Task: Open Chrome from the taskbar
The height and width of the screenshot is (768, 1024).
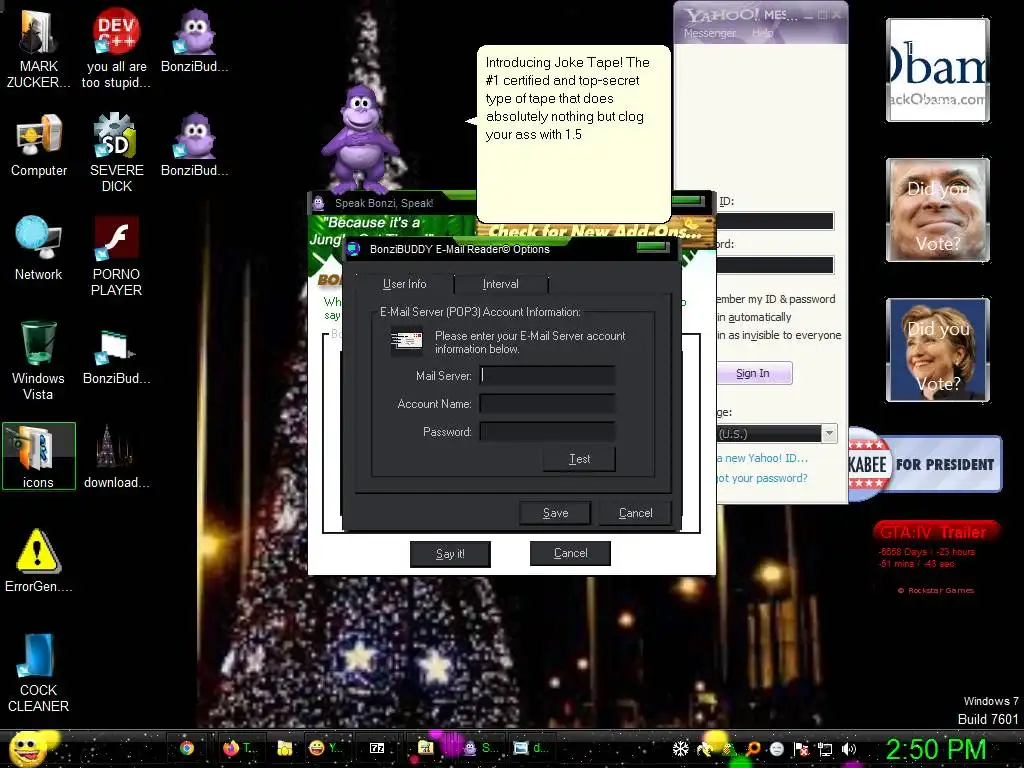Action: pyautogui.click(x=187, y=748)
